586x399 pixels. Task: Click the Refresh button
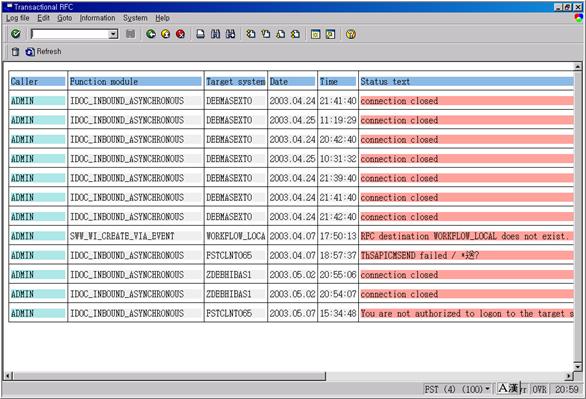pos(43,52)
